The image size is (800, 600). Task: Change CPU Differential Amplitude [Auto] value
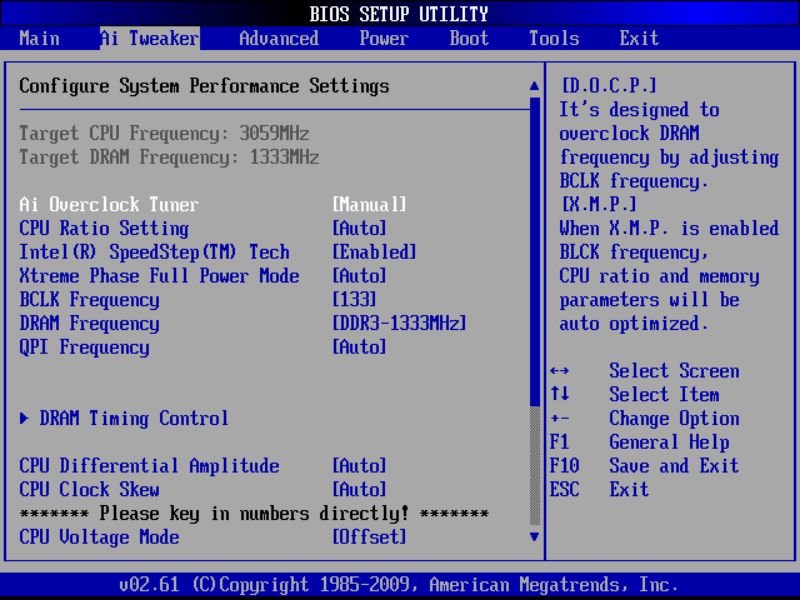[359, 466]
